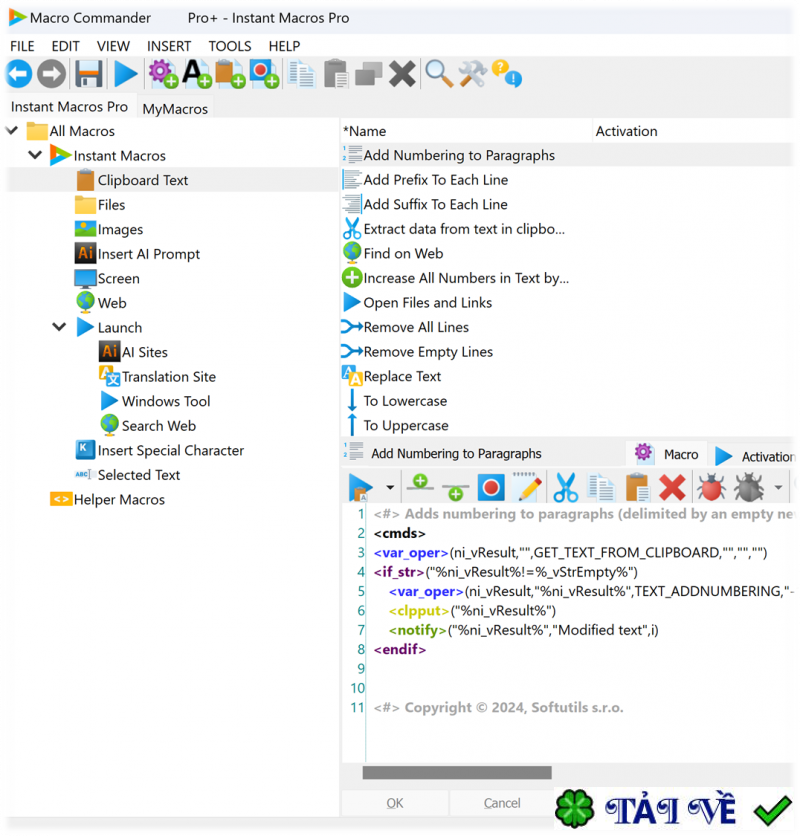Image resolution: width=800 pixels, height=836 pixels.
Task: Run macro with main toolbar play icon
Action: click(x=126, y=74)
